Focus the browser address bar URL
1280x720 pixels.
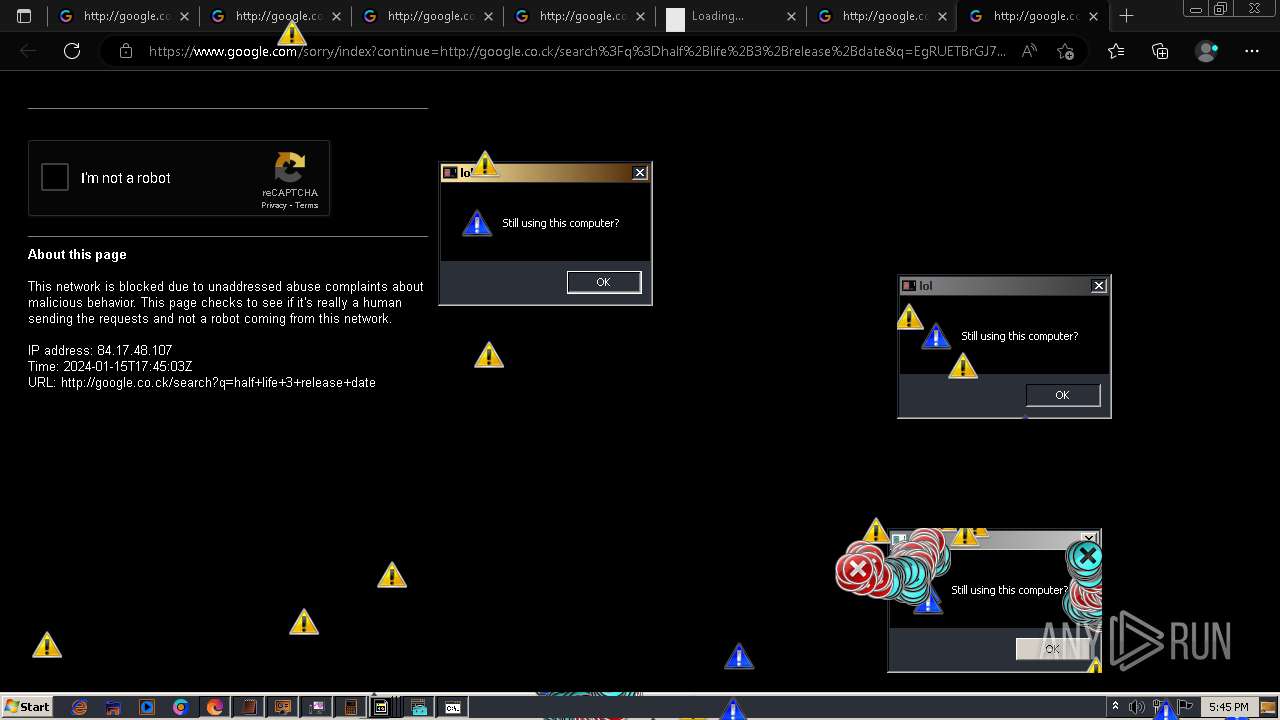577,51
